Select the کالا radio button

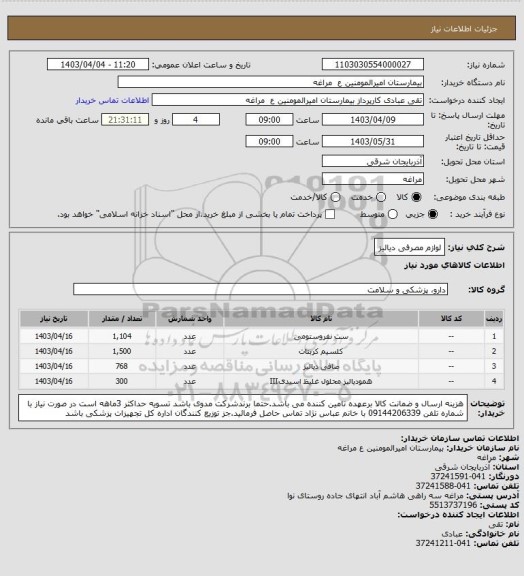[x=416, y=197]
